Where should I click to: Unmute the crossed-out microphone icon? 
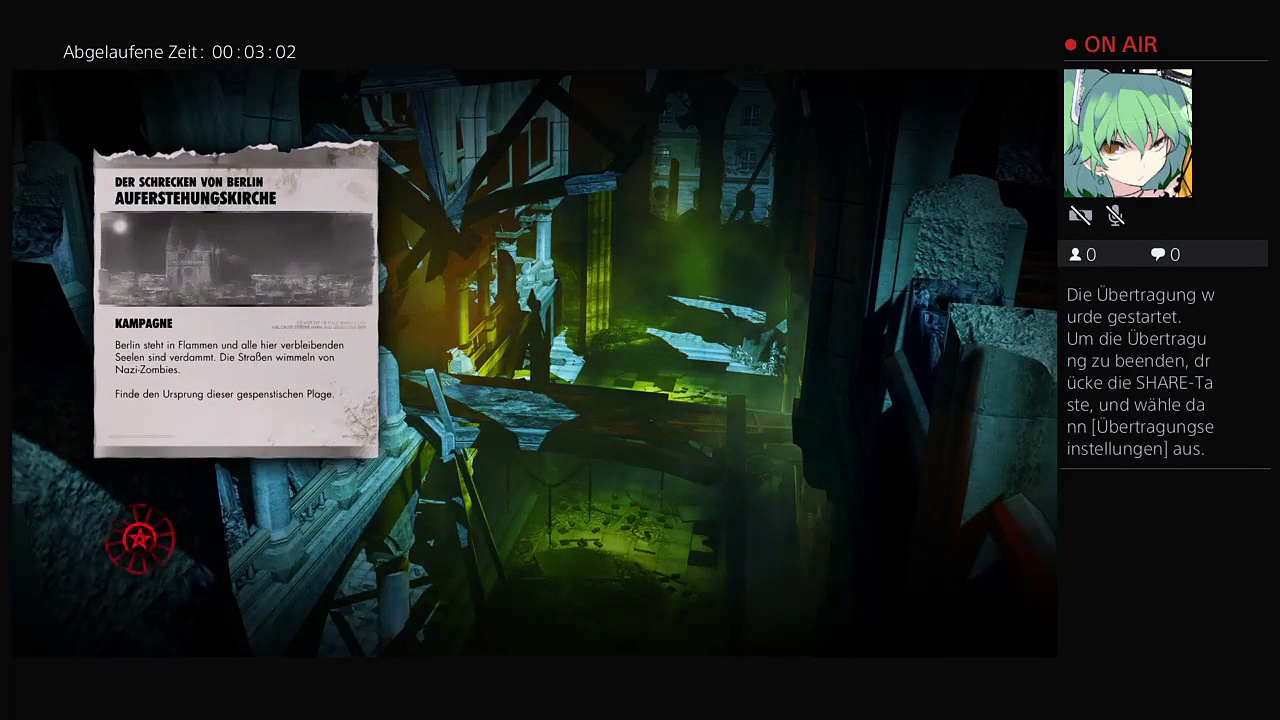(1116, 215)
